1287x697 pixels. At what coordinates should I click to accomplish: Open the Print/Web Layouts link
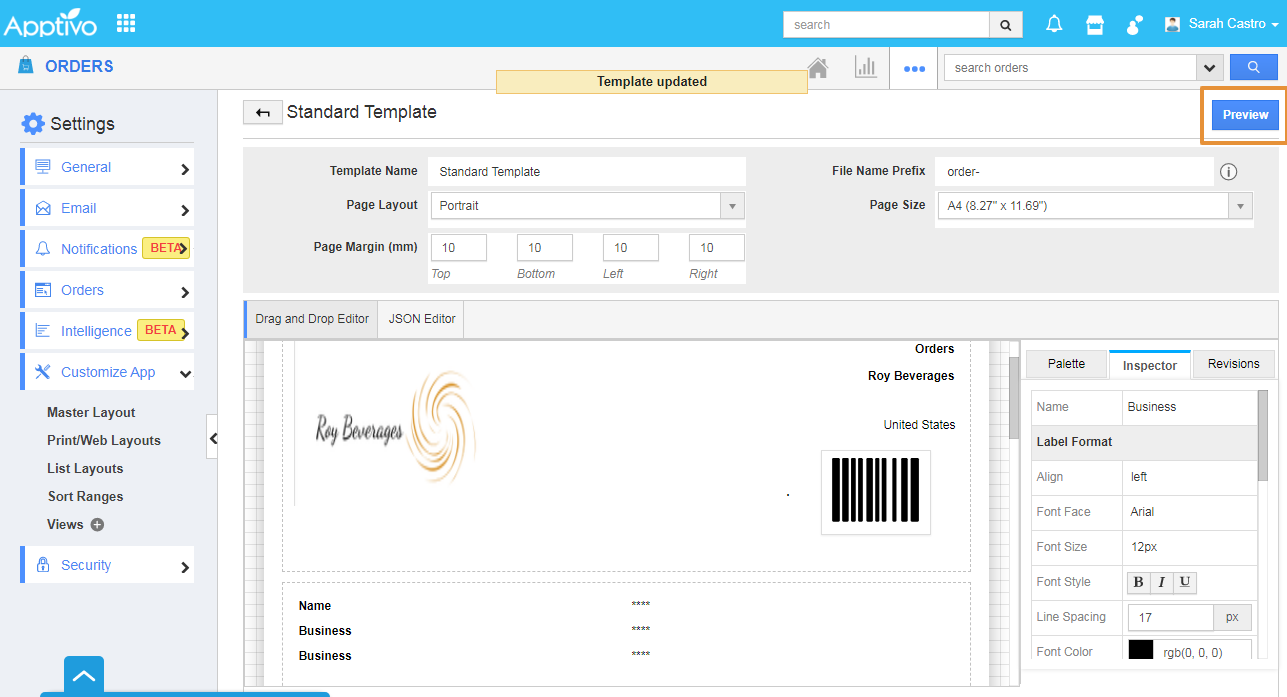point(103,440)
